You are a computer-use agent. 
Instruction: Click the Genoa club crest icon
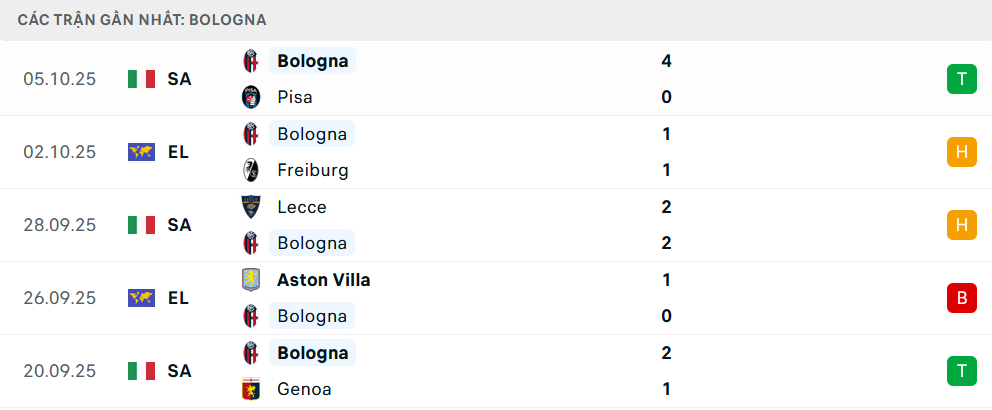tap(251, 389)
